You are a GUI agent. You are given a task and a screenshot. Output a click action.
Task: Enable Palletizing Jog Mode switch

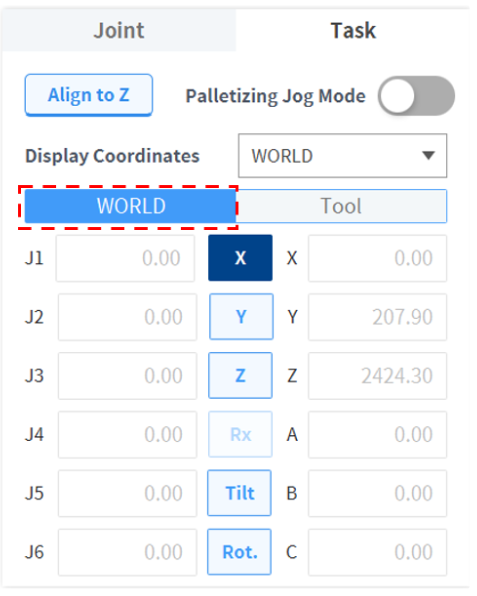point(416,96)
